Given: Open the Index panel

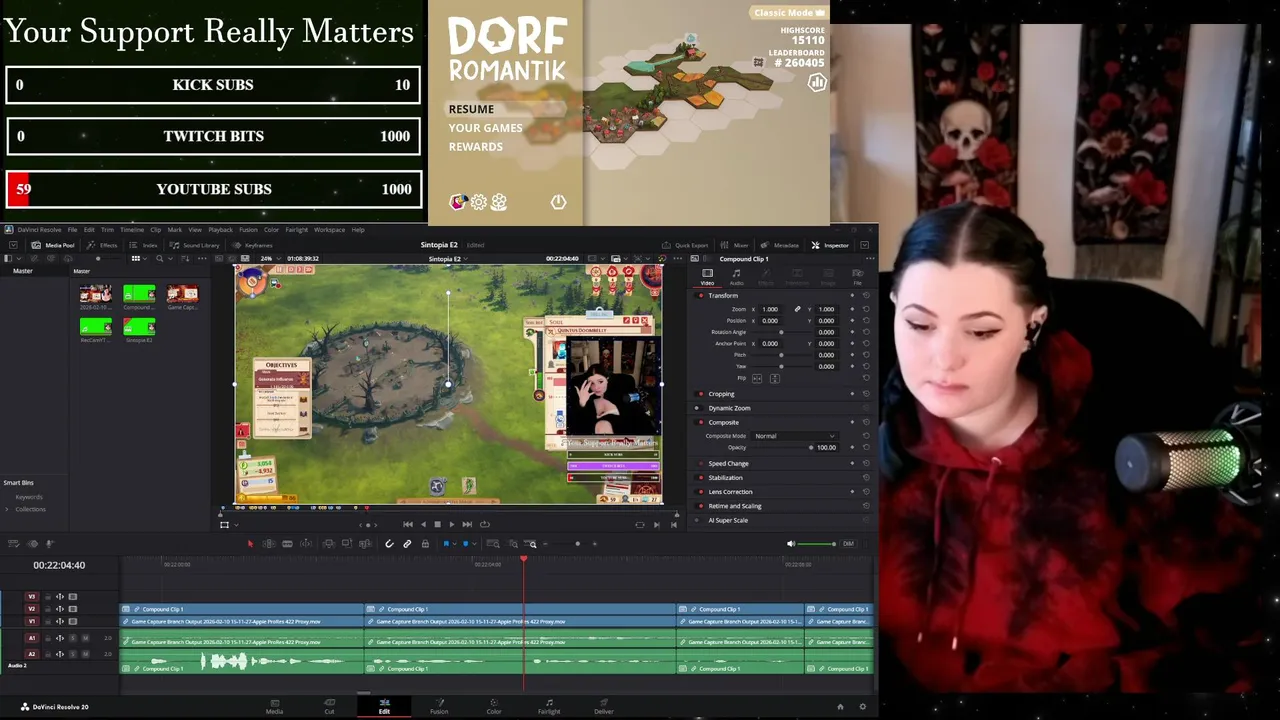Looking at the screenshot, I should (143, 245).
